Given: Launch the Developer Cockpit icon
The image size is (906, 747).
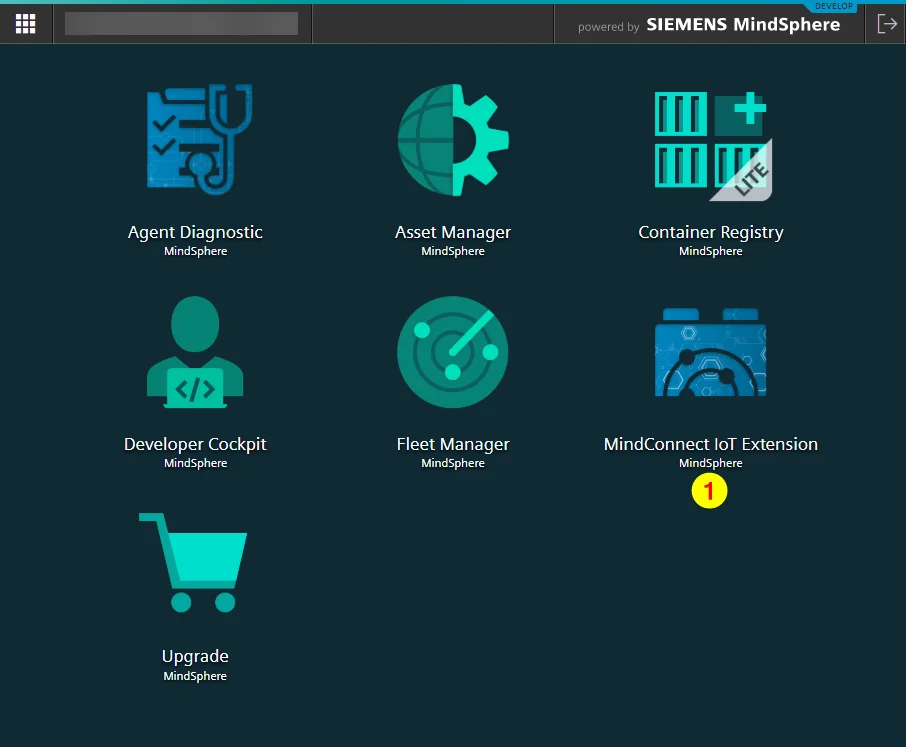Looking at the screenshot, I should coord(195,352).
